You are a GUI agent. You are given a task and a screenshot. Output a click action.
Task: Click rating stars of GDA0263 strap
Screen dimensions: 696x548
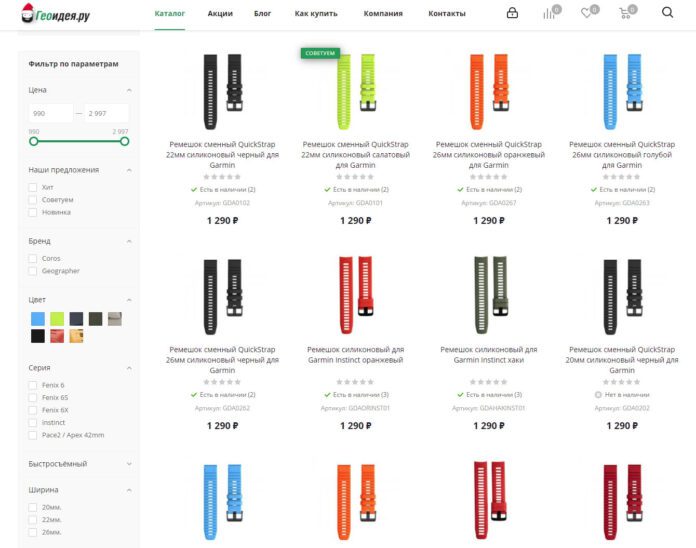point(622,177)
